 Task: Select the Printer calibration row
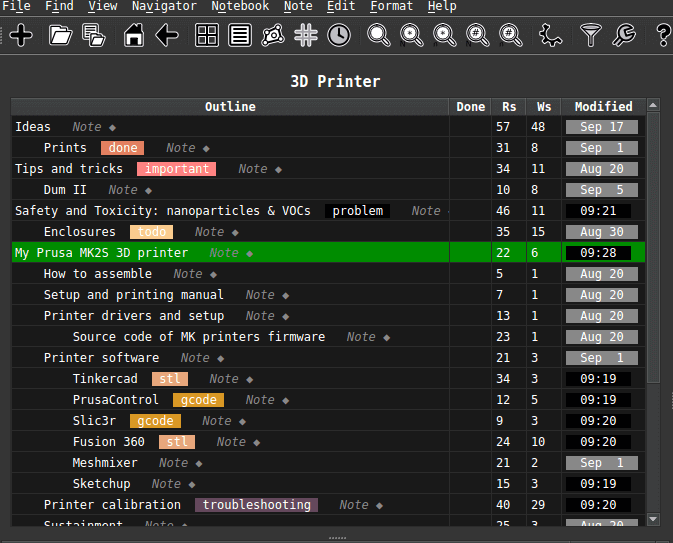[x=328, y=505]
